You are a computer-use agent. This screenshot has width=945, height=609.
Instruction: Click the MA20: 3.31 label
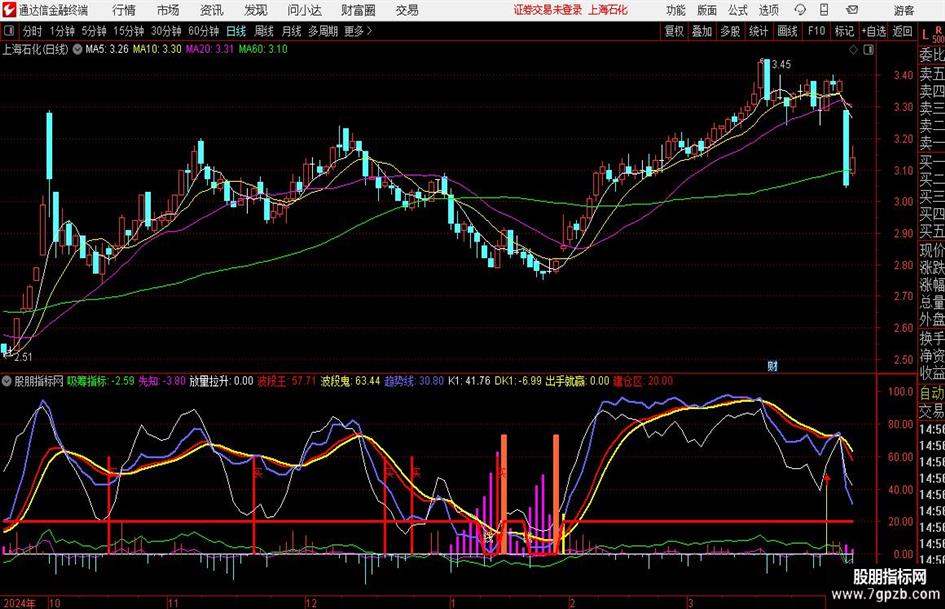pos(209,49)
